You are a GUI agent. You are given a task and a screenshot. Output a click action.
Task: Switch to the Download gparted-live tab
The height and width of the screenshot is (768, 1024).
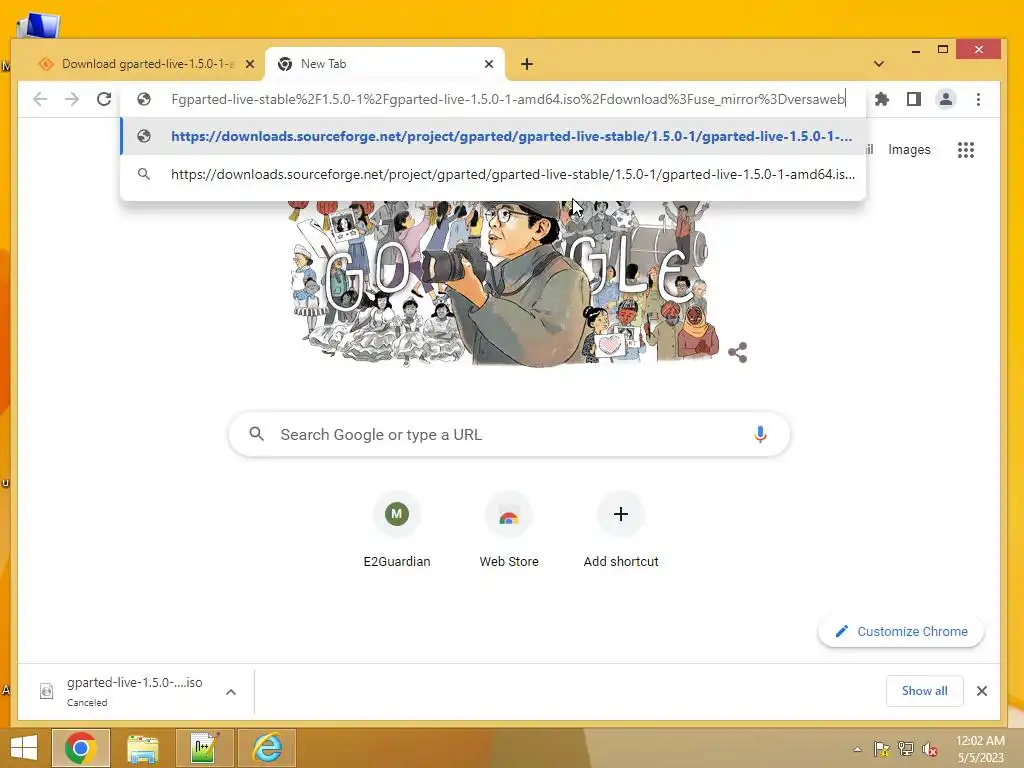tap(146, 64)
